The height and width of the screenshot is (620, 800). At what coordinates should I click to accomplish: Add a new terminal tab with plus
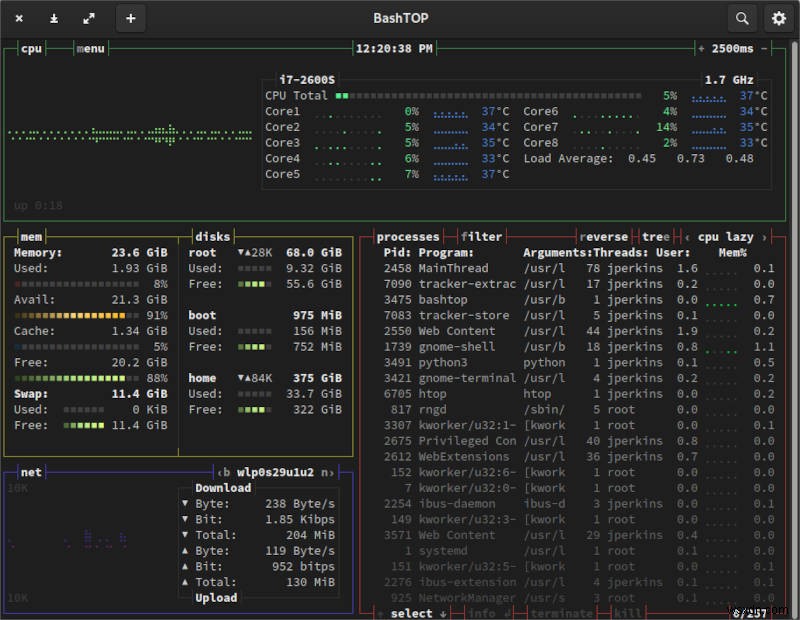click(x=131, y=19)
